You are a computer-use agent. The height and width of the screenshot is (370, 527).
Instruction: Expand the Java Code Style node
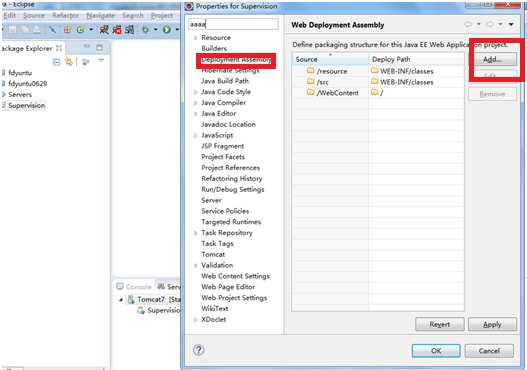tap(195, 92)
